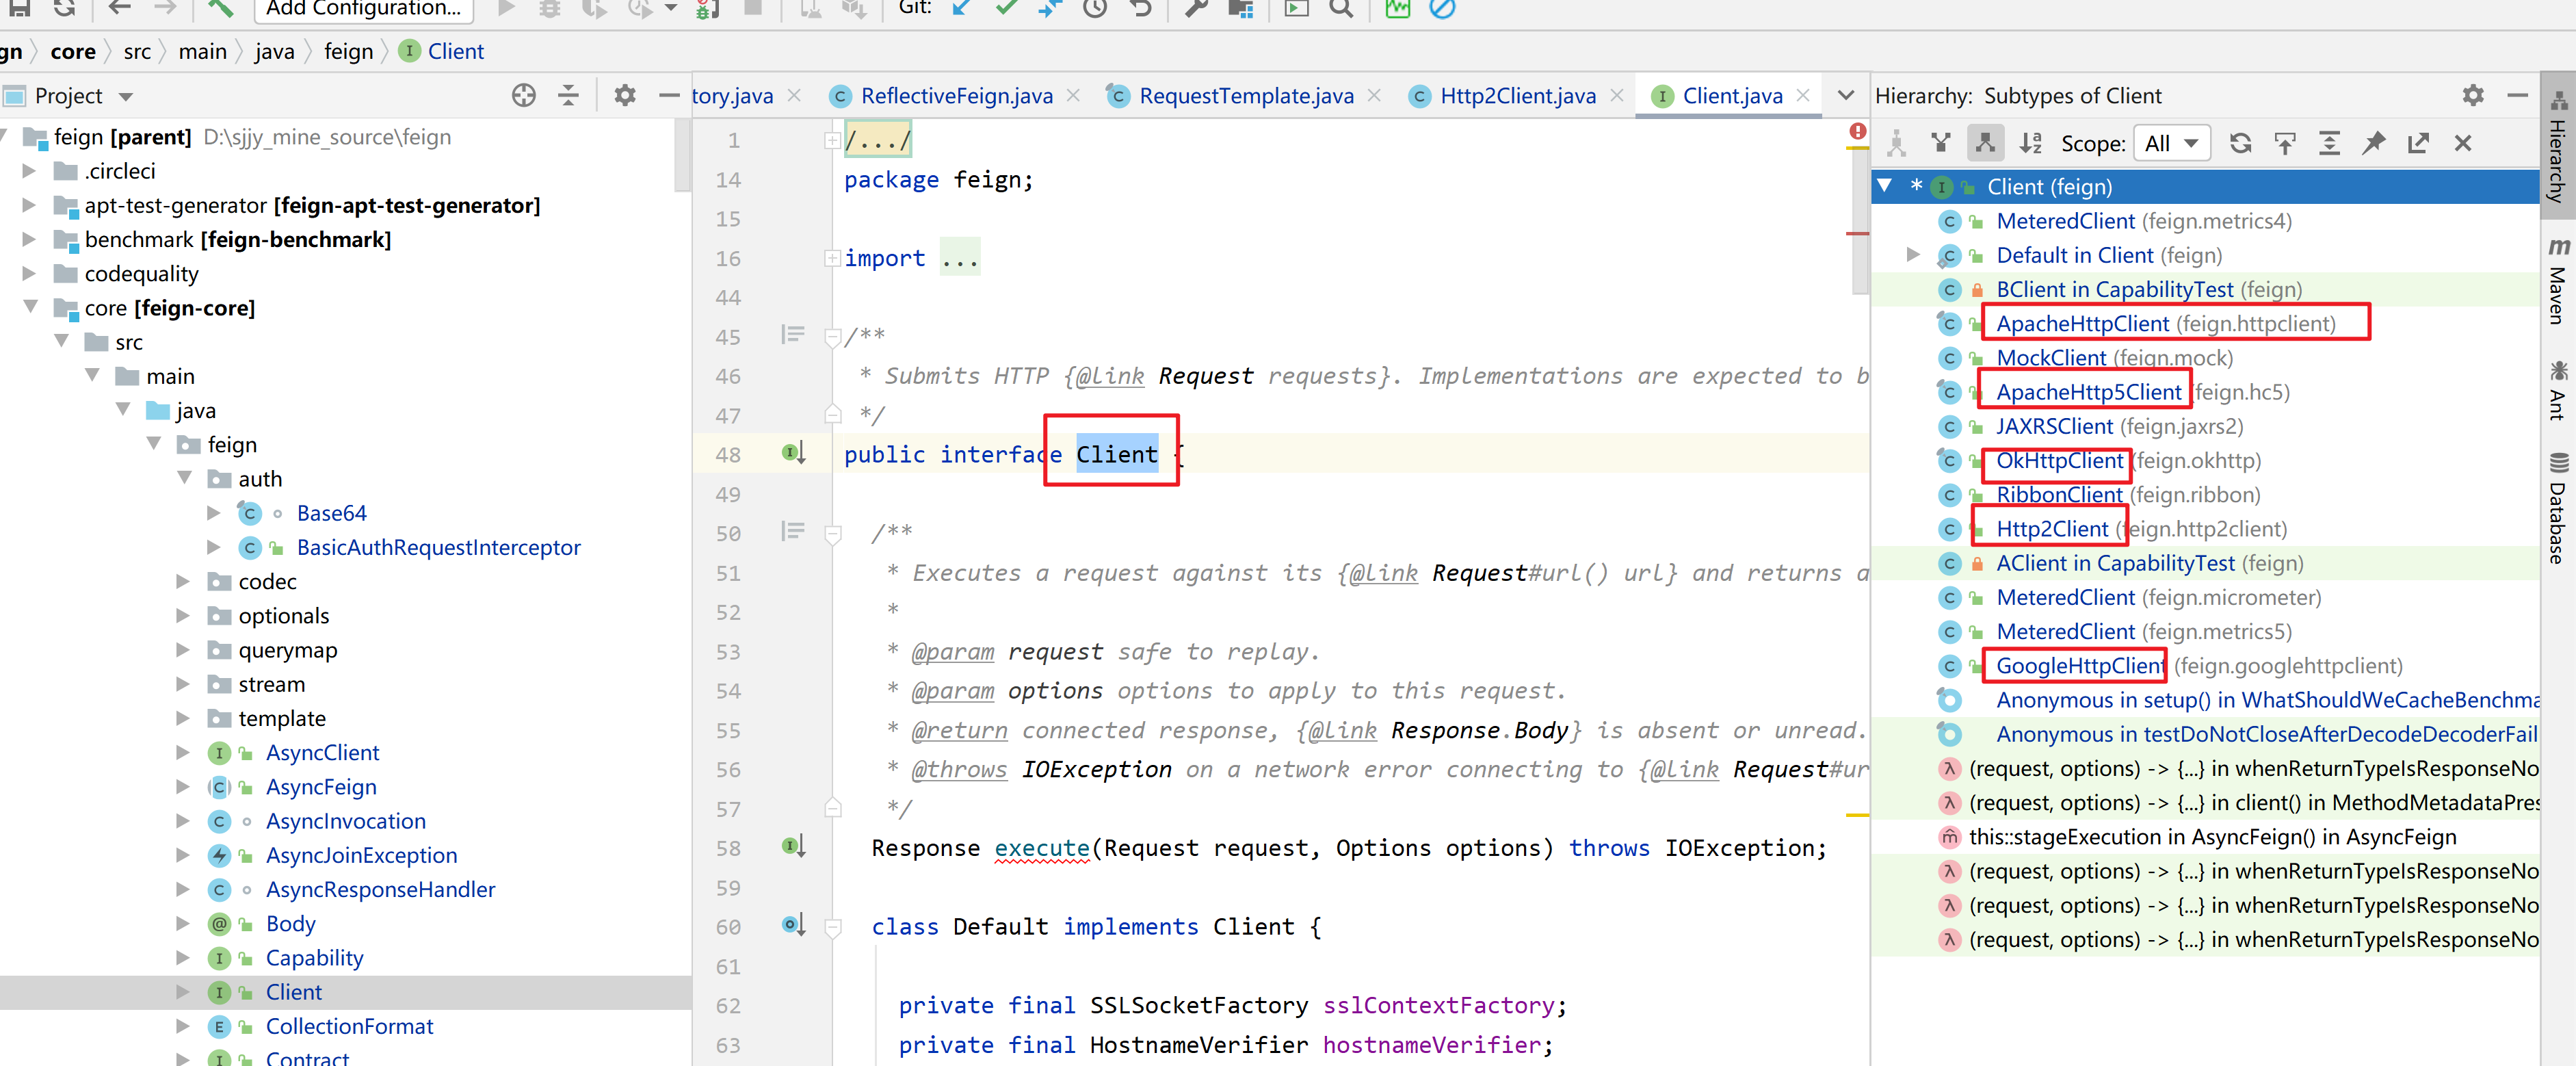Click the expand all icon in Hierarchy toolbar
2576x1066 pixels.
pos(2329,143)
